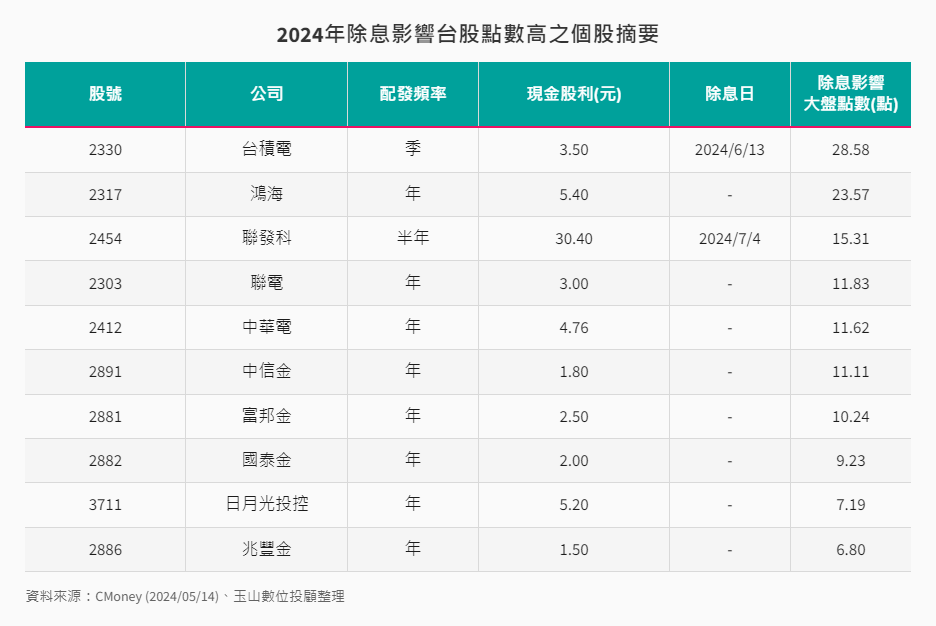Click index points value 15.31

coord(851,239)
